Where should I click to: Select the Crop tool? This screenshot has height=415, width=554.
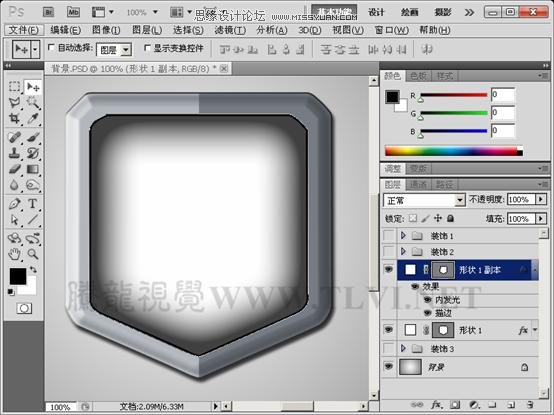pos(14,118)
